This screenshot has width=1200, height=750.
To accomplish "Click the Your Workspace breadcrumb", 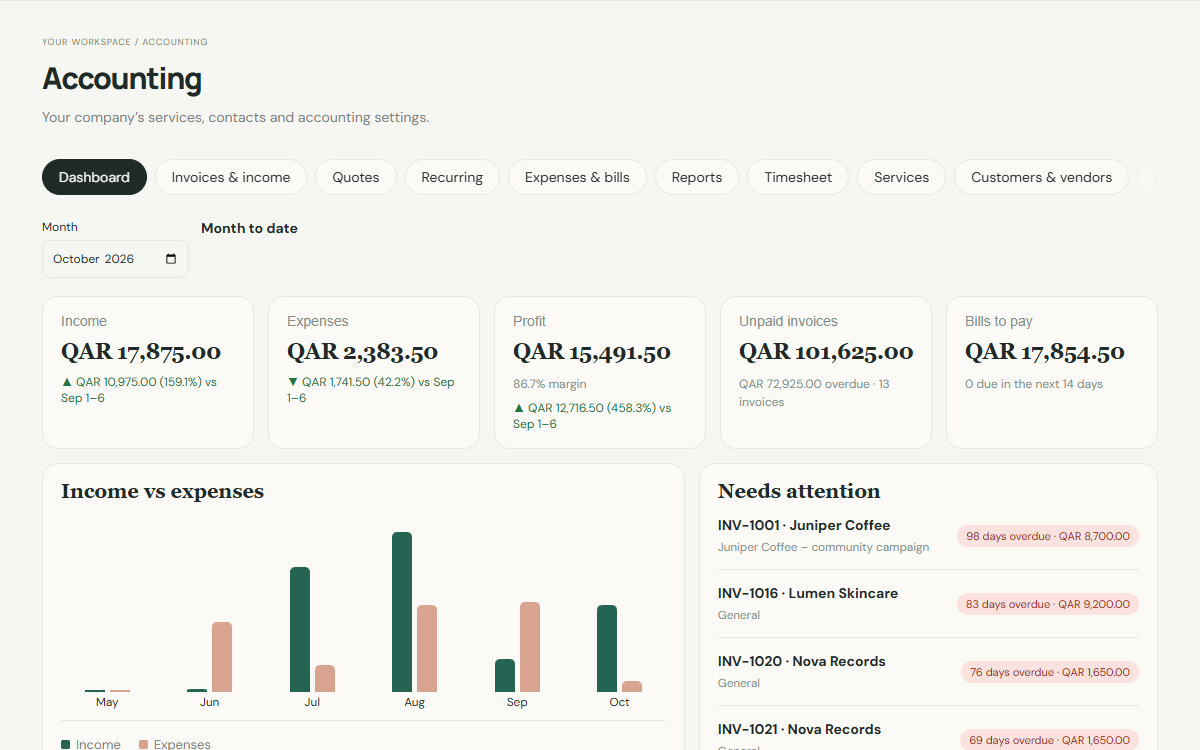I will [86, 42].
